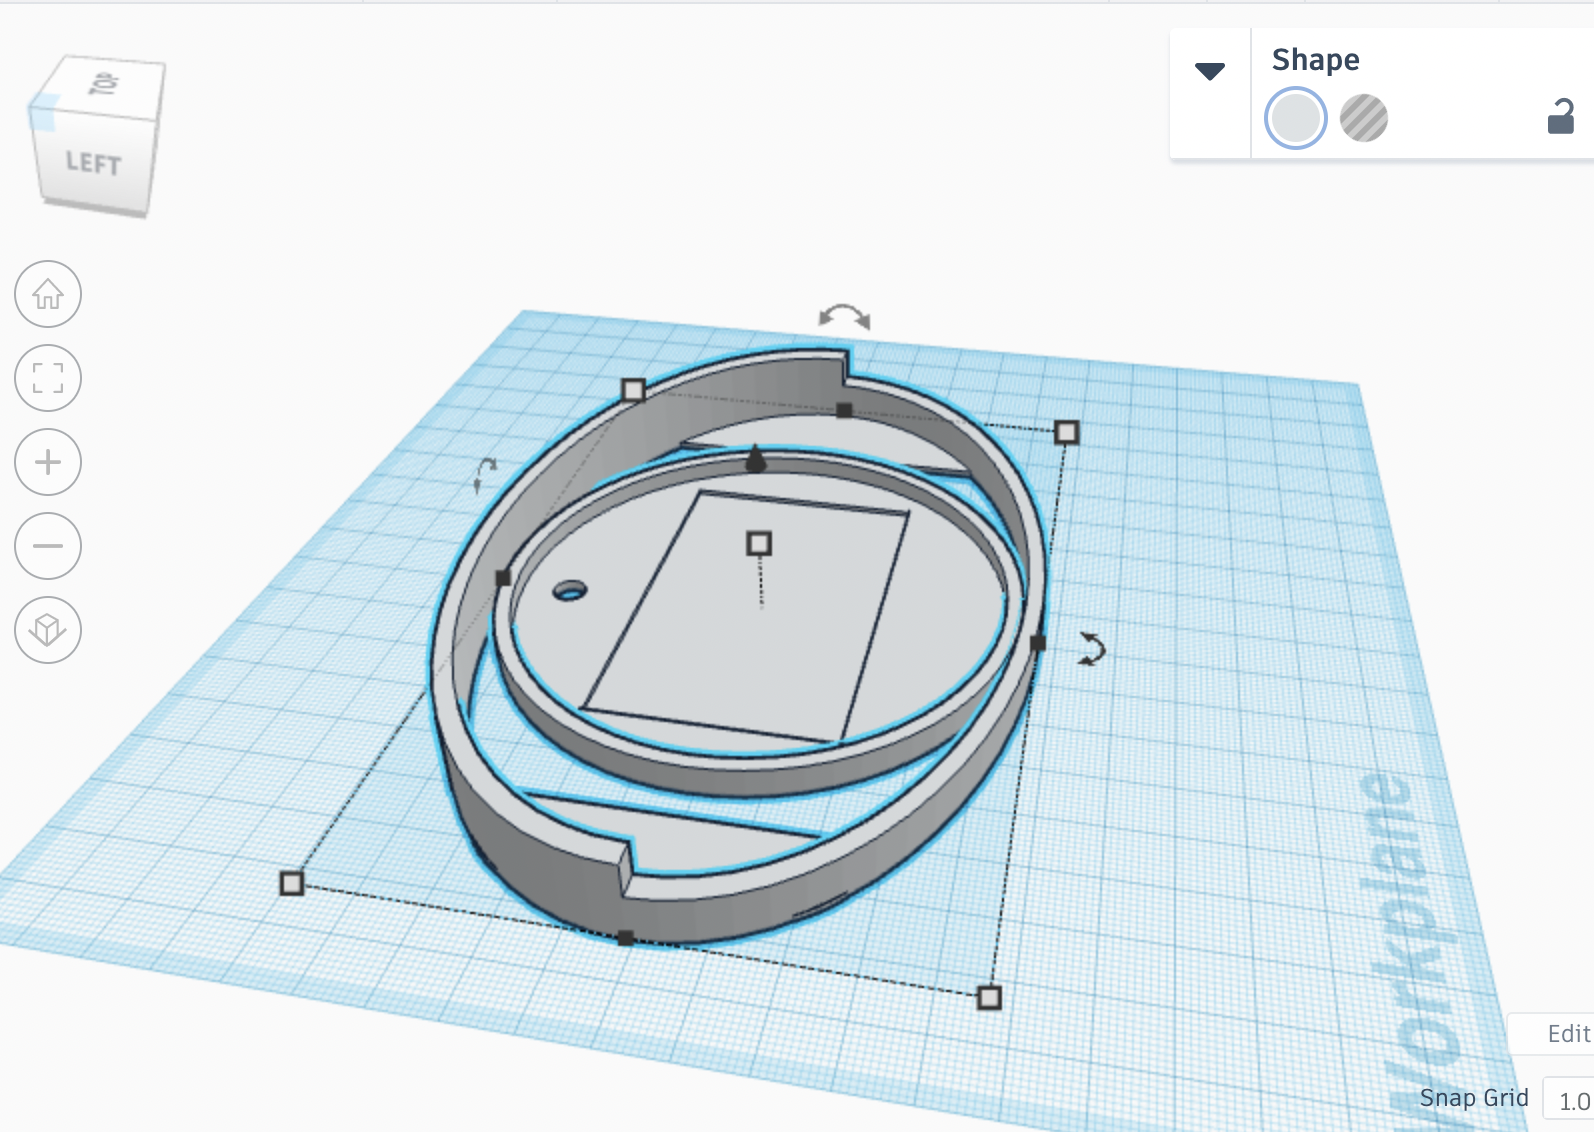Click the right edge midpoint black handle
The width and height of the screenshot is (1594, 1132).
[x=1037, y=643]
